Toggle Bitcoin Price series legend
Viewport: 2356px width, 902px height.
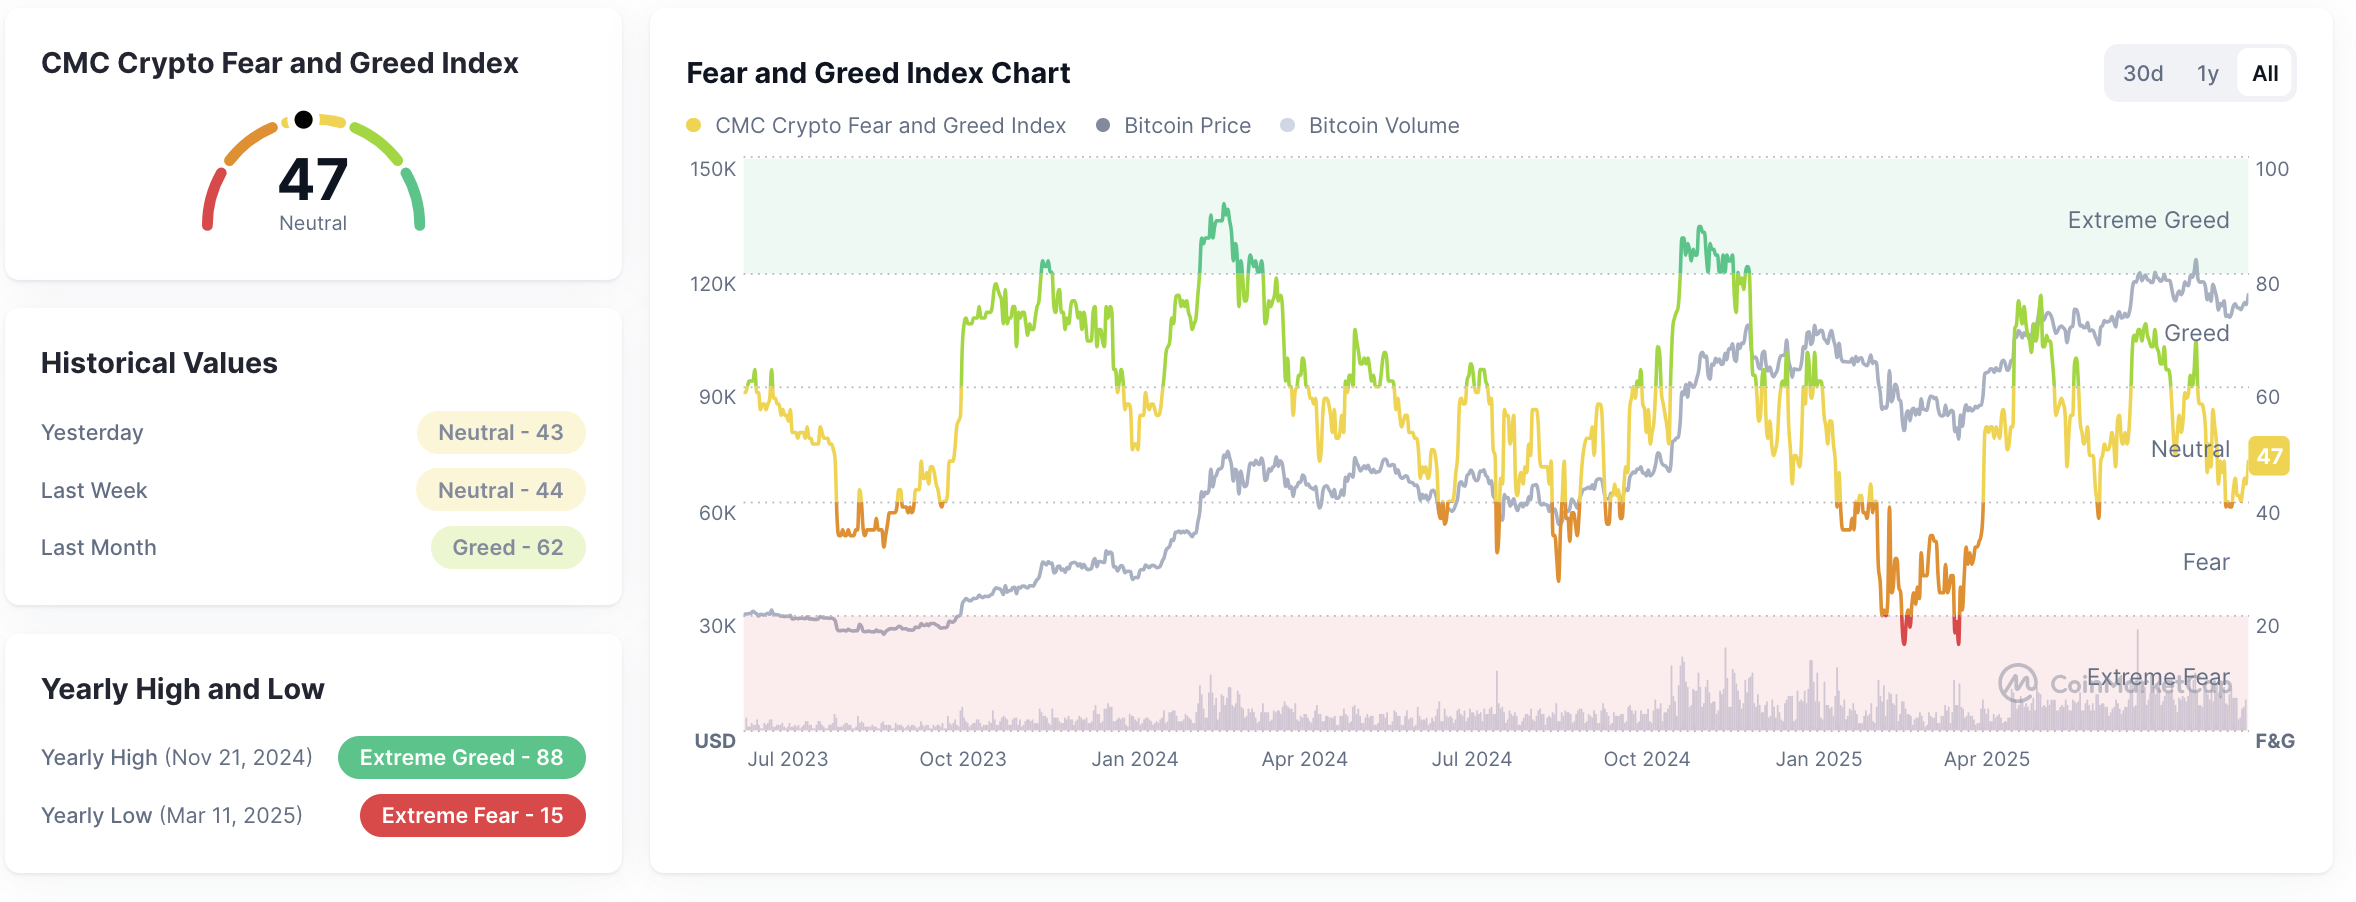click(1186, 125)
